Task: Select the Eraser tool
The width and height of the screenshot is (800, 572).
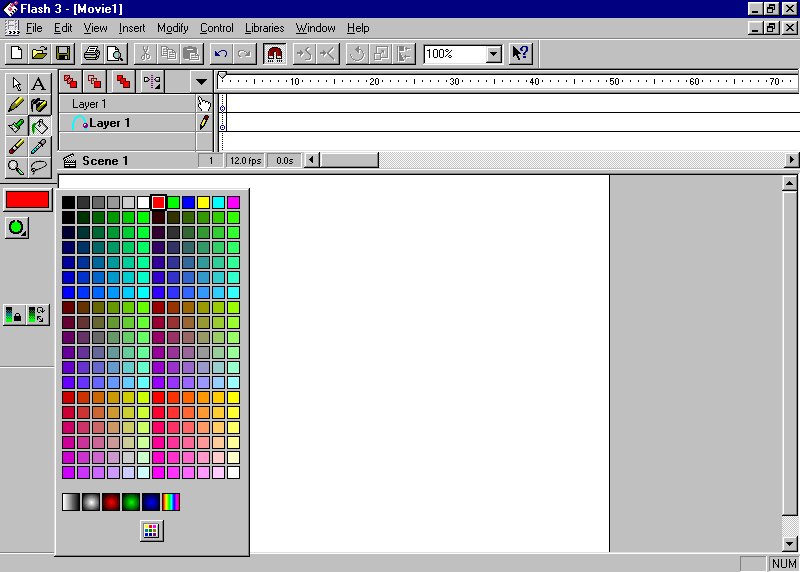Action: (x=16, y=146)
